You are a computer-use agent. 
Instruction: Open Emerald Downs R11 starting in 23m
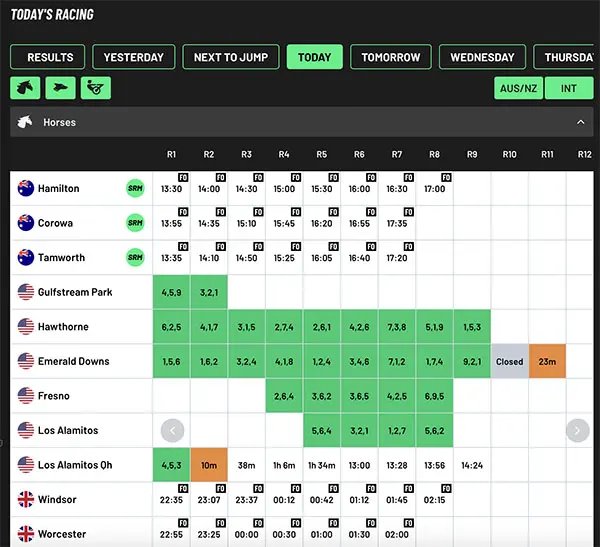click(x=547, y=361)
